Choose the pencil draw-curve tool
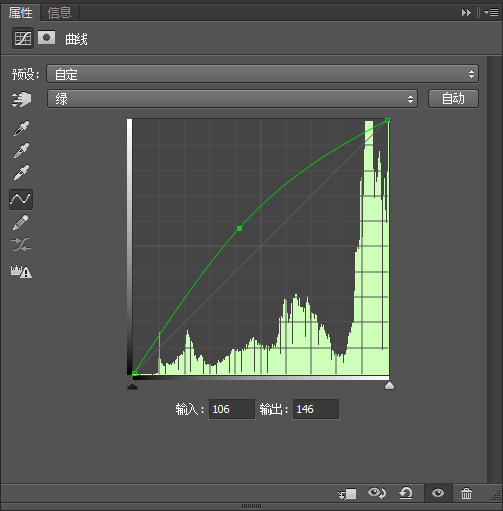Screen dimensions: 503x511 tap(21, 222)
